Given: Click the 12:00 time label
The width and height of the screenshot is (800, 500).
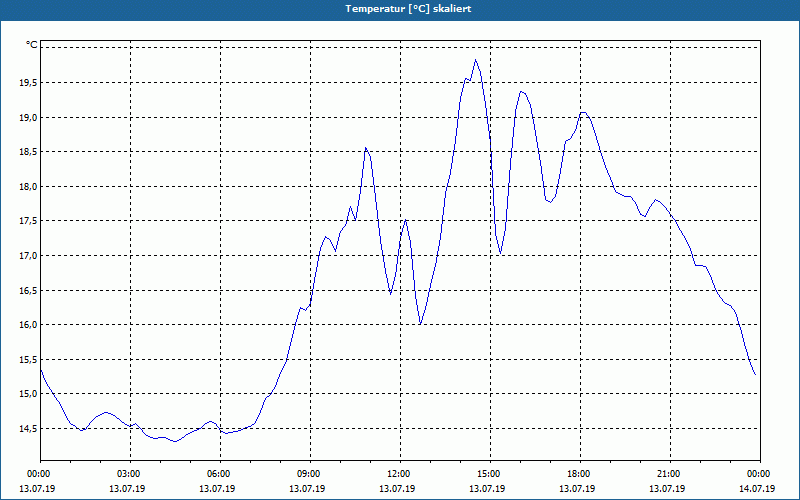Looking at the screenshot, I should click(400, 474).
